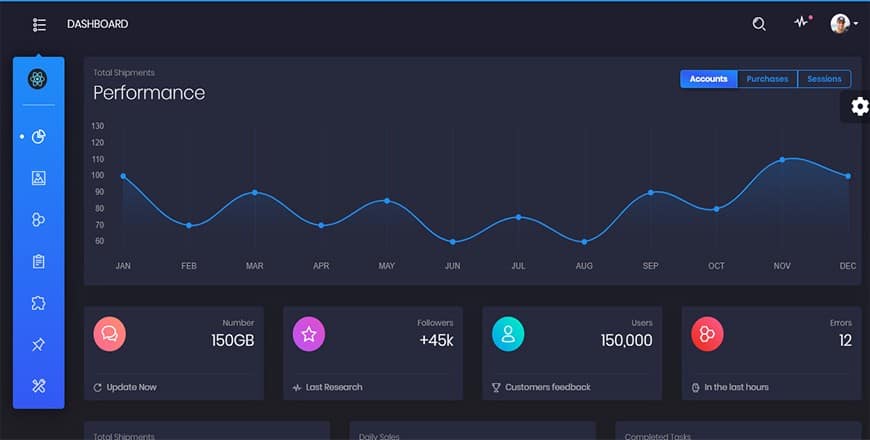The width and height of the screenshot is (870, 440).
Task: Open the activity pulse notifications icon
Action: 802,22
